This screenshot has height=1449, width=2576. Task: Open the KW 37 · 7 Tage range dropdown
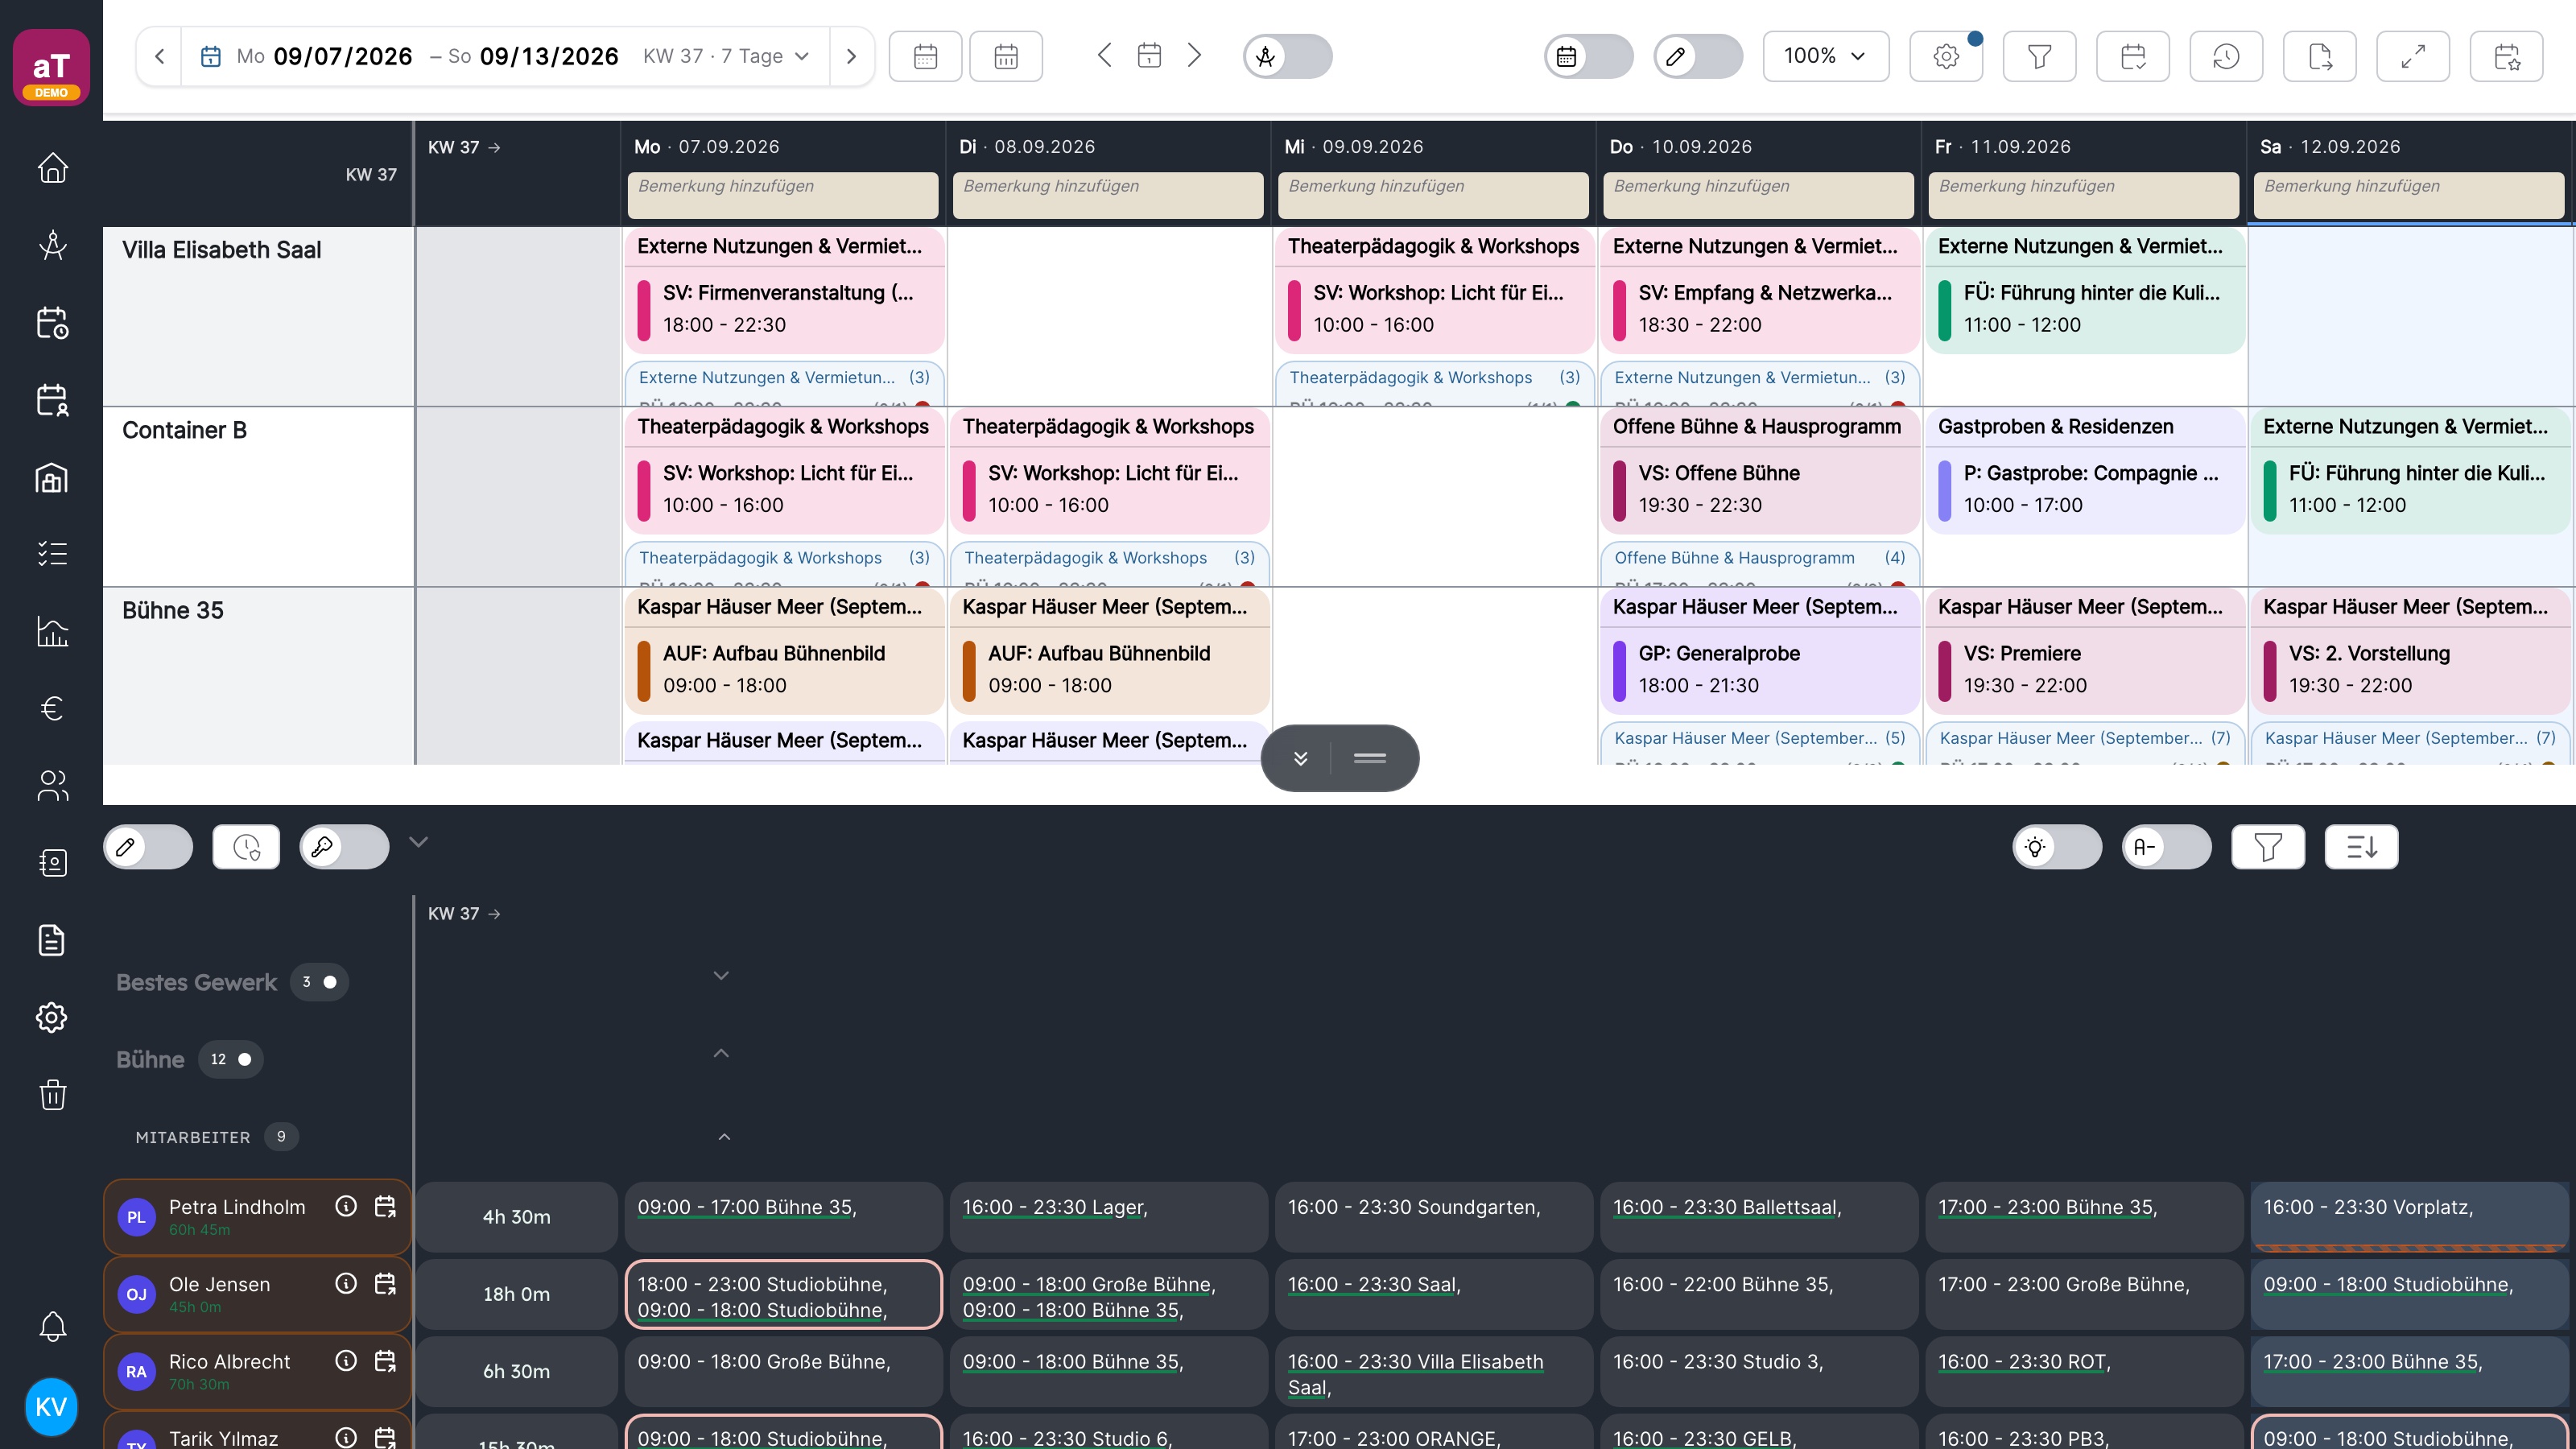point(726,56)
